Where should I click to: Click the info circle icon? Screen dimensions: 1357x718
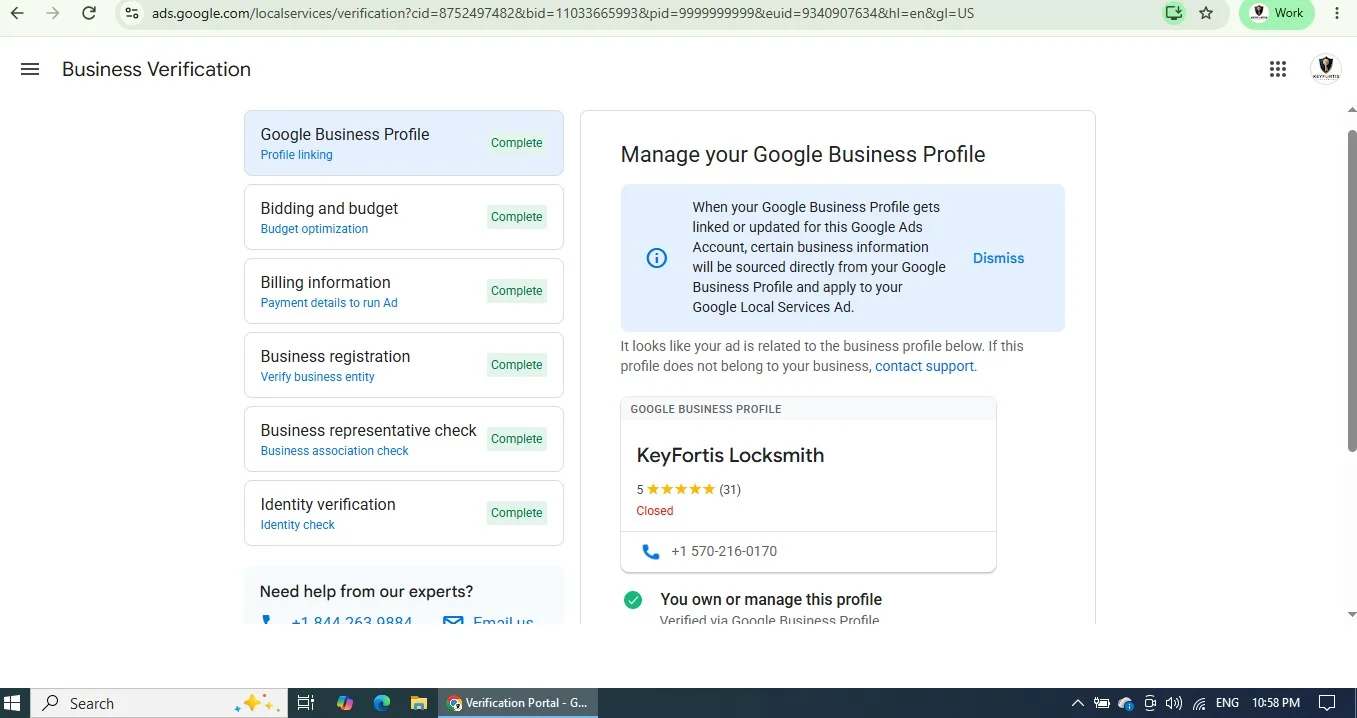(x=657, y=258)
